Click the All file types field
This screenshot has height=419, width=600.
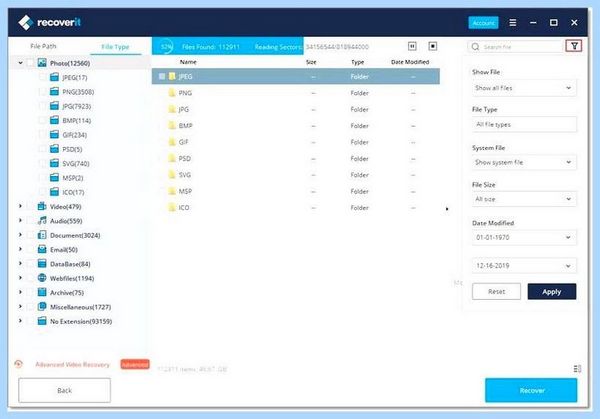pos(524,125)
